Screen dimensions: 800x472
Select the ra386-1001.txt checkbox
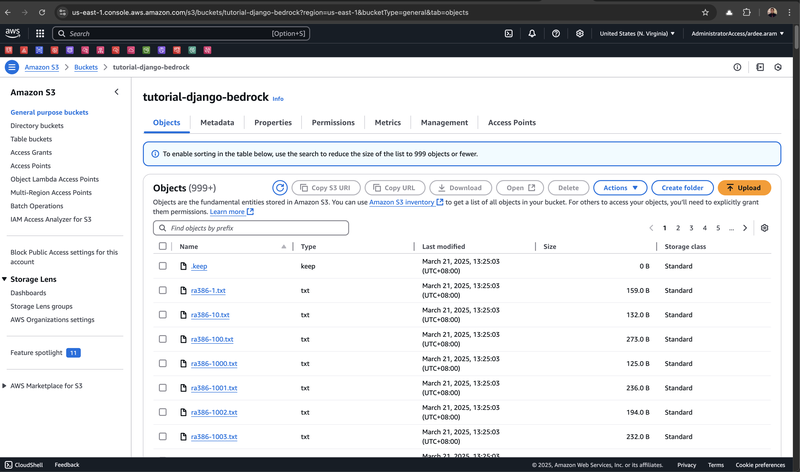tap(163, 388)
